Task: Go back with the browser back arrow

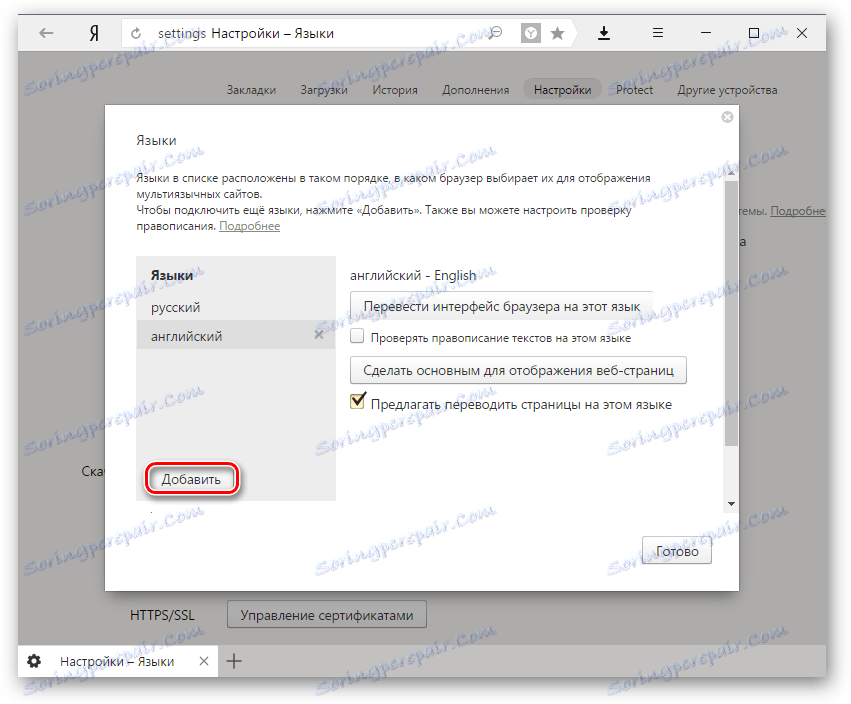Action: pos(46,33)
